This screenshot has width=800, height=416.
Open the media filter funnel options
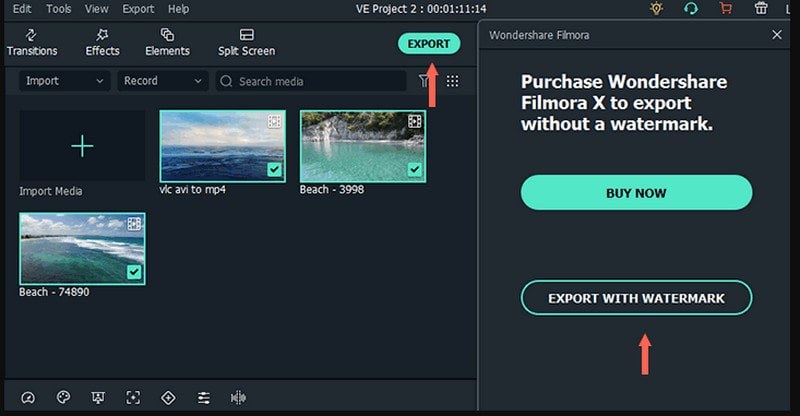coord(423,81)
